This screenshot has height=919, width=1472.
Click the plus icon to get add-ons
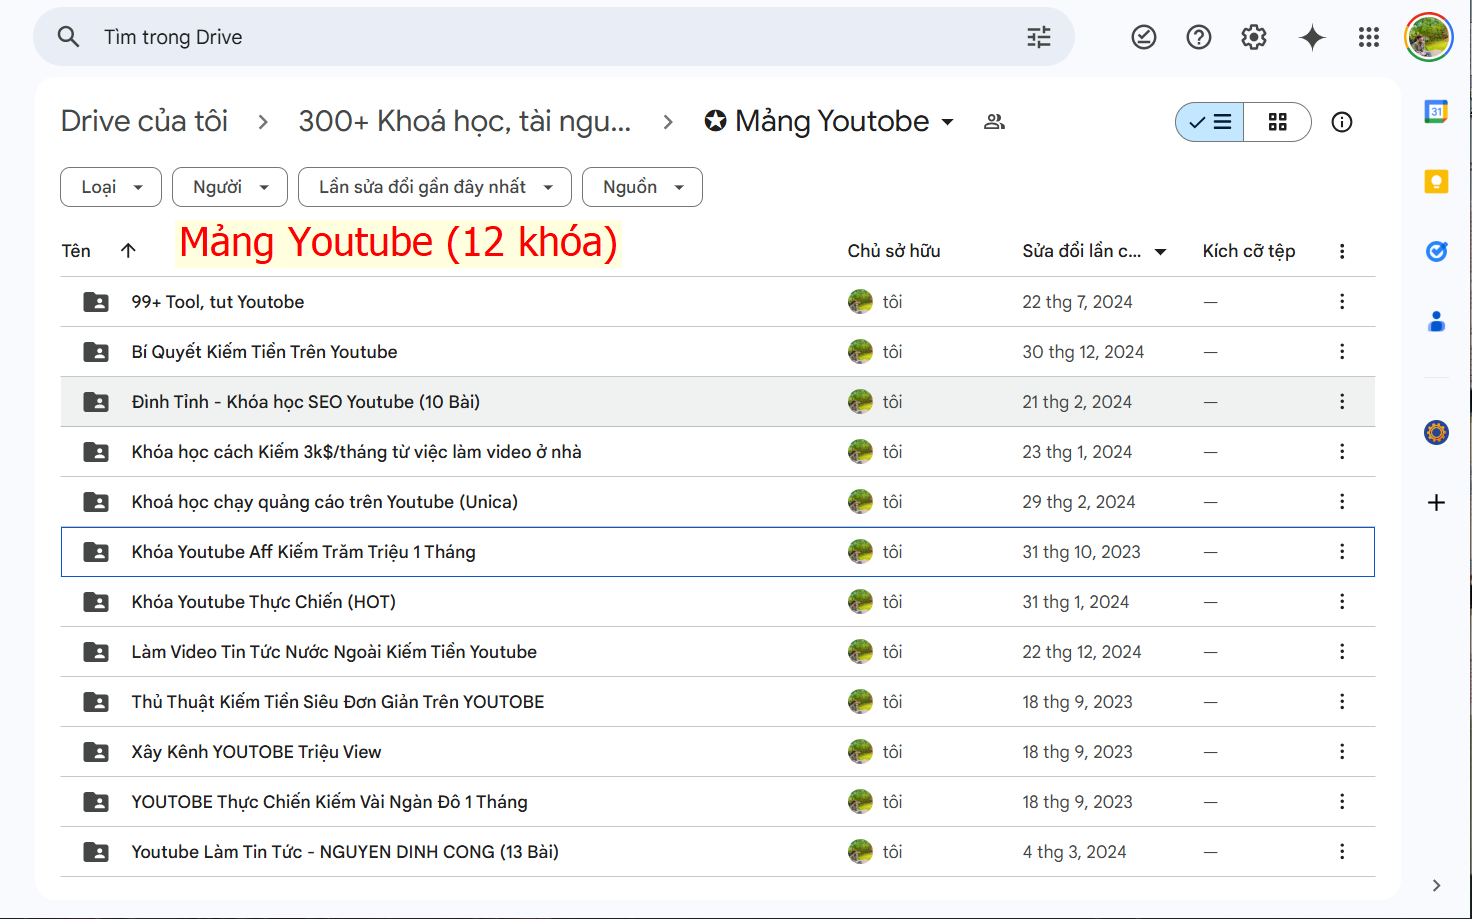tap(1436, 502)
